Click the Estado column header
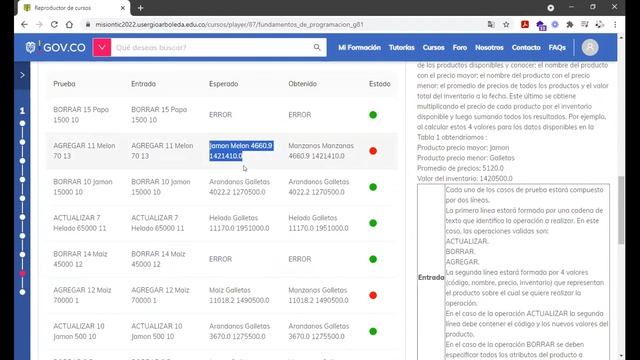Image resolution: width=640 pixels, height=360 pixels. click(x=380, y=84)
